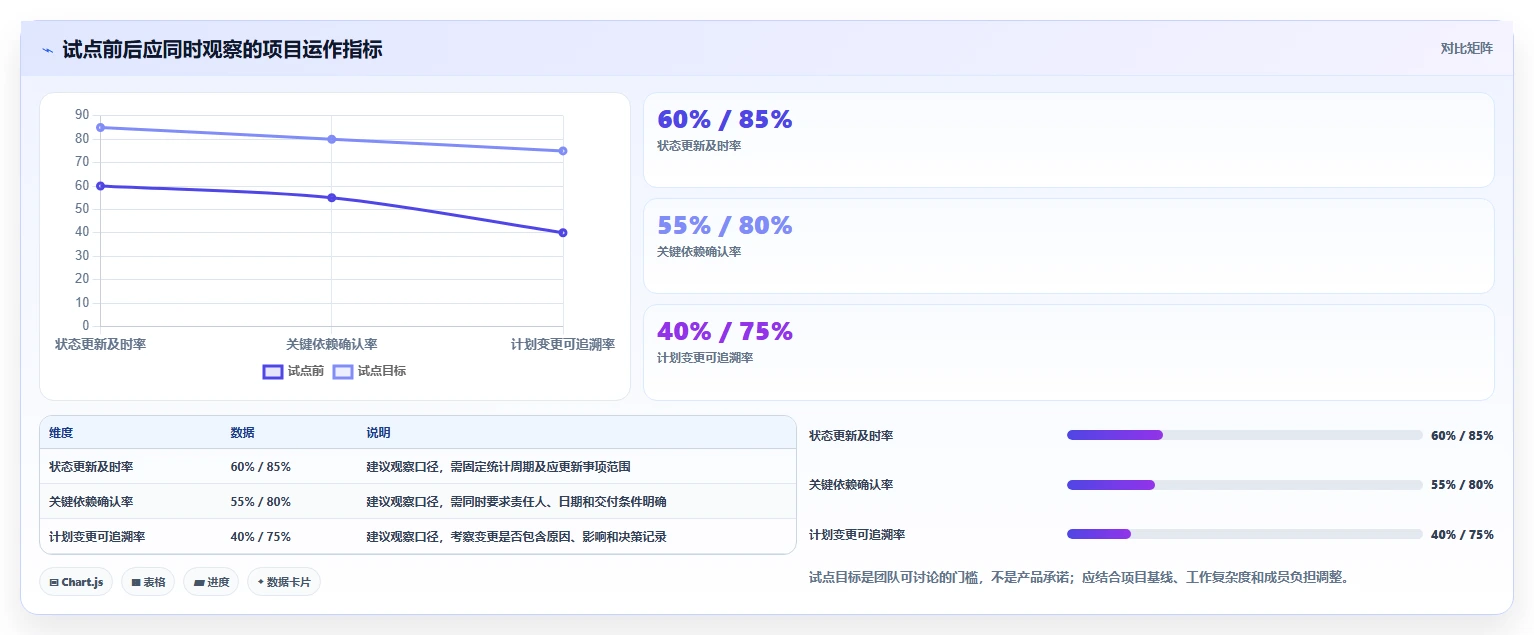This screenshot has height=635, width=1534.
Task: Click the 数据卡片 tag chip
Action: [284, 582]
